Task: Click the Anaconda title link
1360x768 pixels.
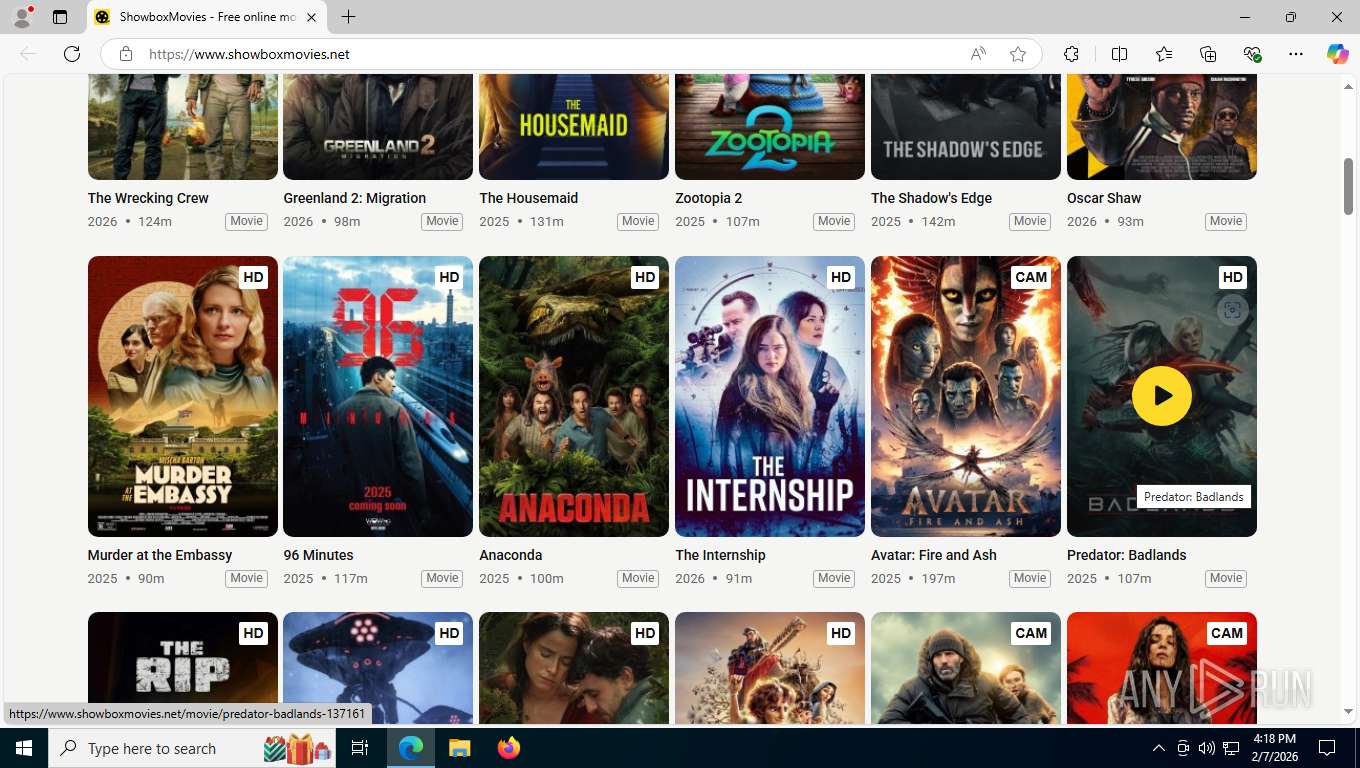Action: click(x=511, y=555)
